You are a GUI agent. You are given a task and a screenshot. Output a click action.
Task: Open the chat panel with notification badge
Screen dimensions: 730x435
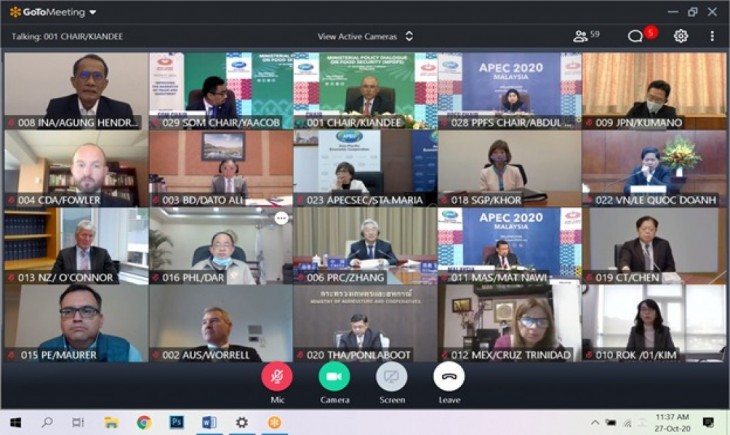[x=635, y=36]
